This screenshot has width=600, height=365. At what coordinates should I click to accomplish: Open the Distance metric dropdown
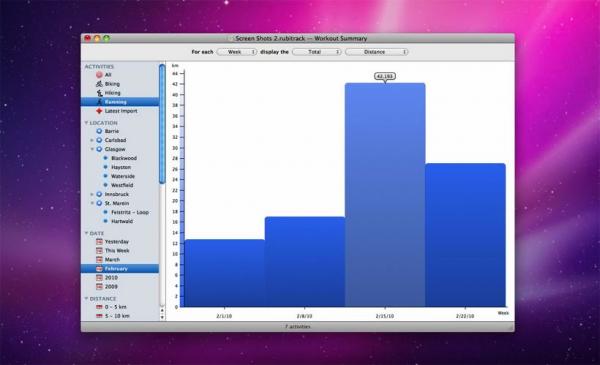tap(377, 52)
